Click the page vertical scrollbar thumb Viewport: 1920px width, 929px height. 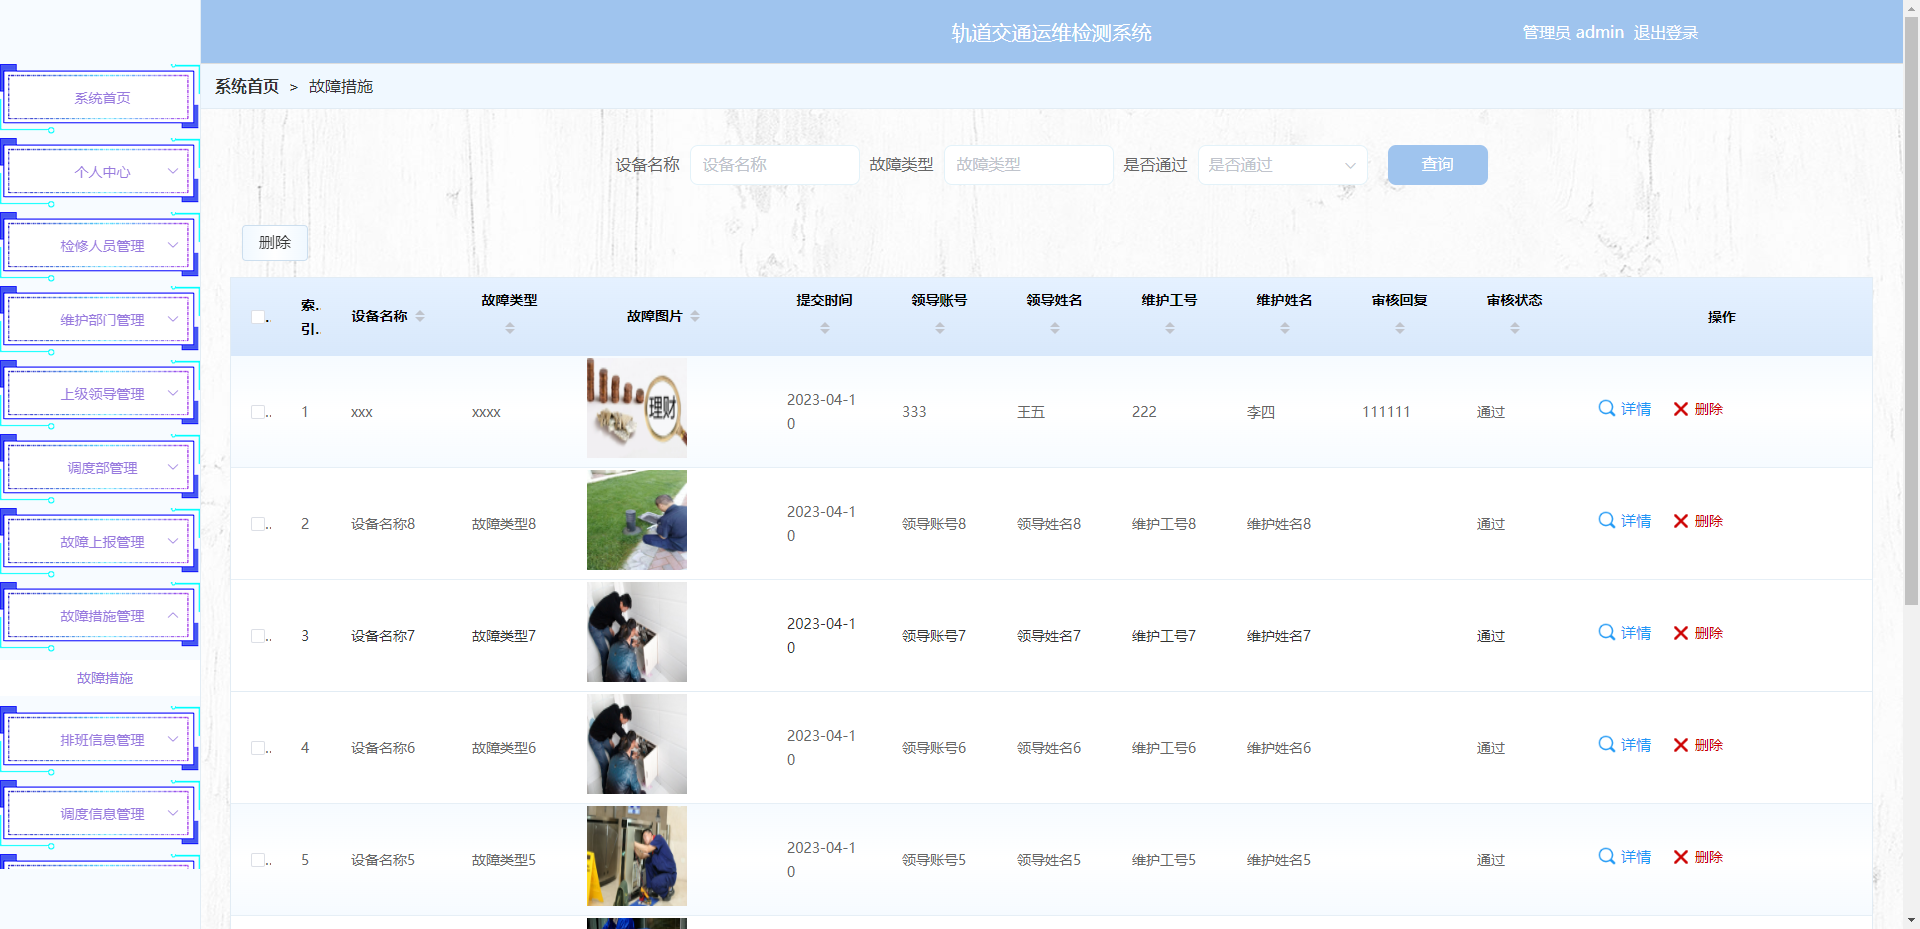point(1911,300)
